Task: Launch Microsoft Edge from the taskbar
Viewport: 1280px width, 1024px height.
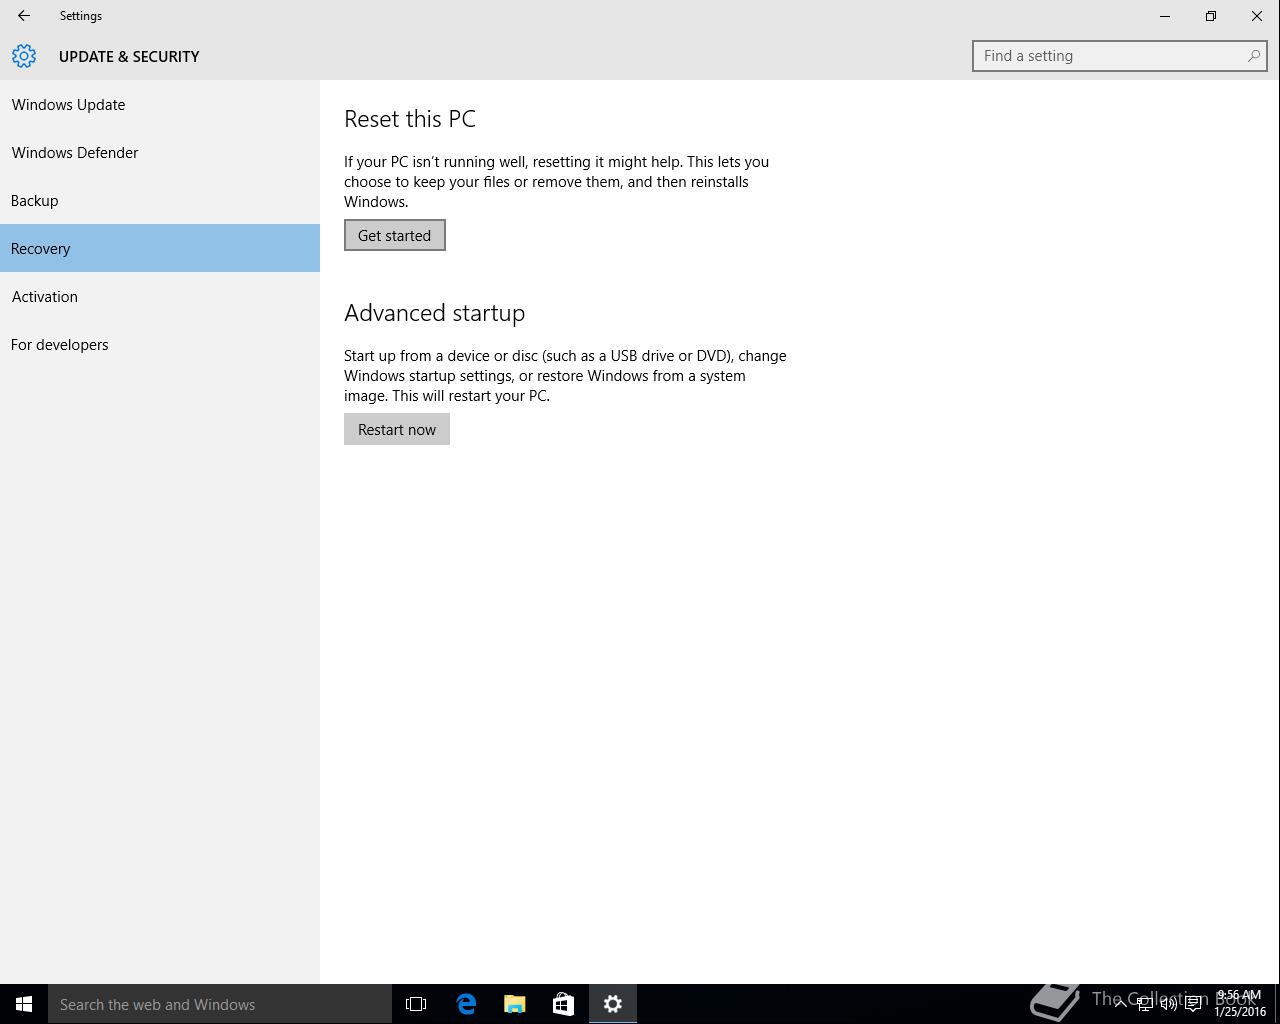Action: 466,1004
